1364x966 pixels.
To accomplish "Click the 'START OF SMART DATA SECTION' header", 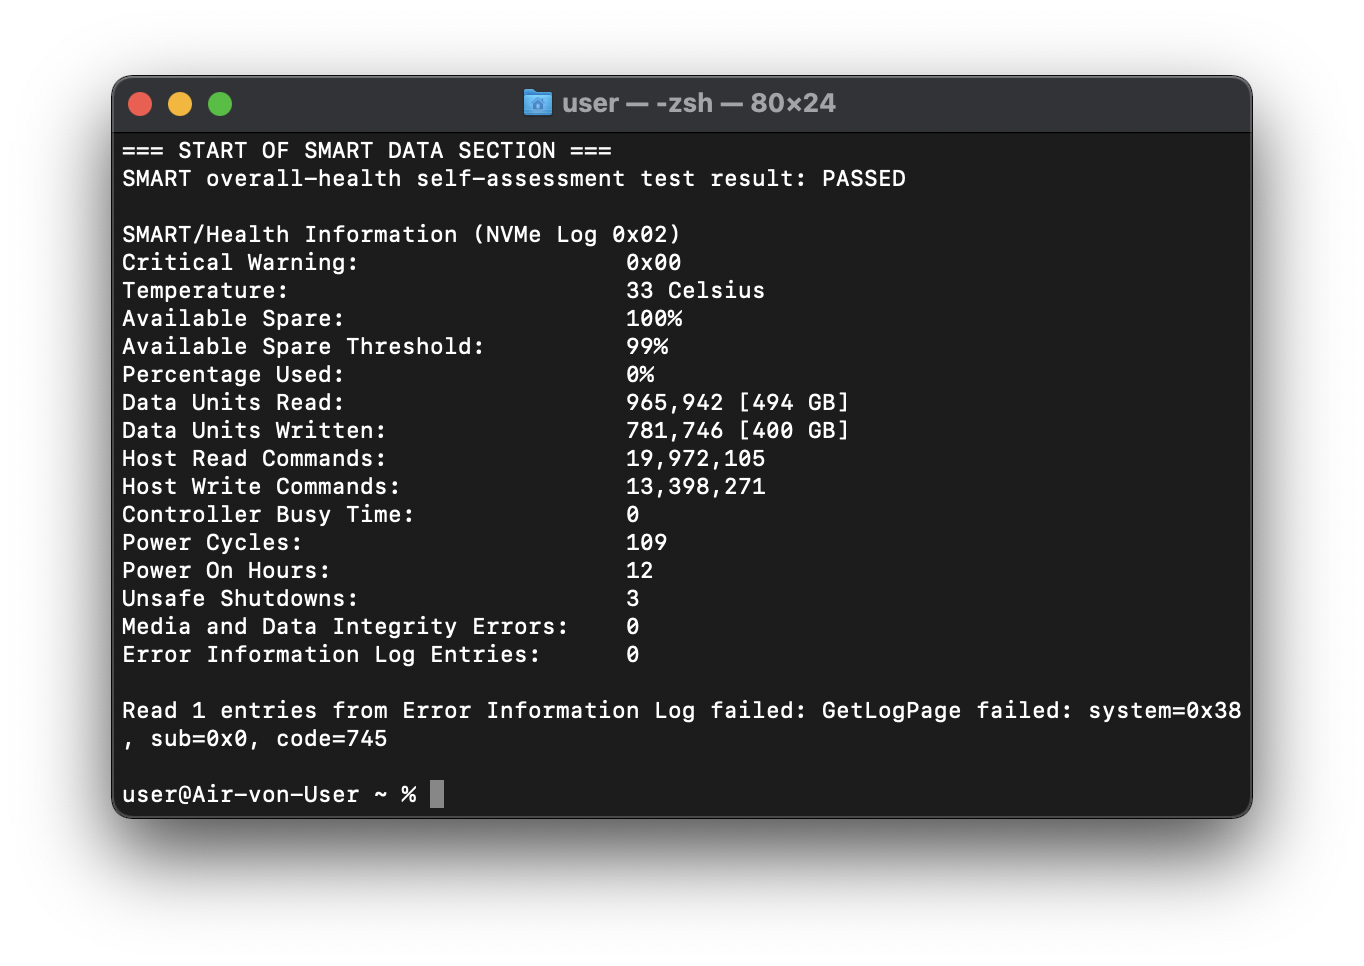I will (367, 151).
